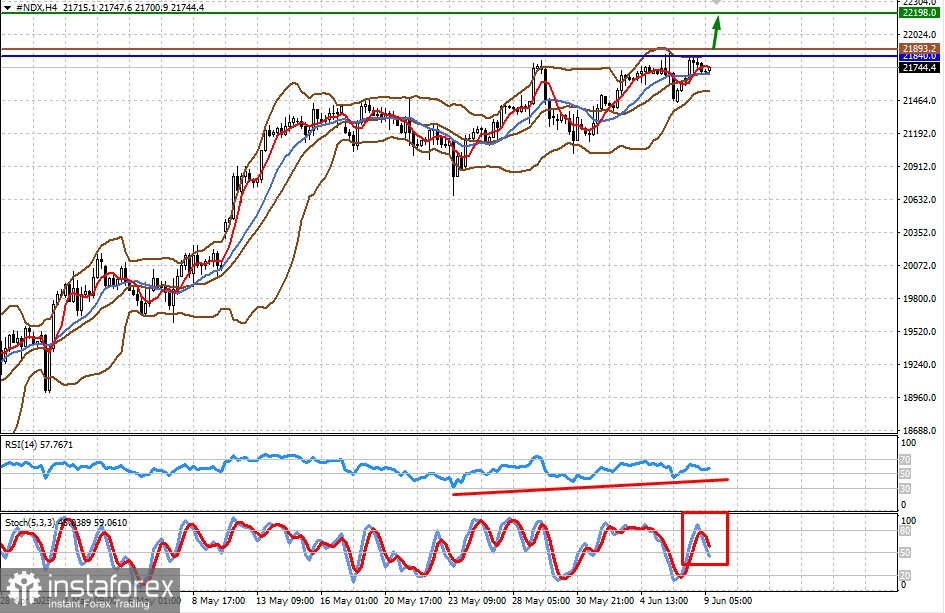This screenshot has height=613, width=945.
Task: Click the 9 Jun 05:00 time label
Action: 728,601
